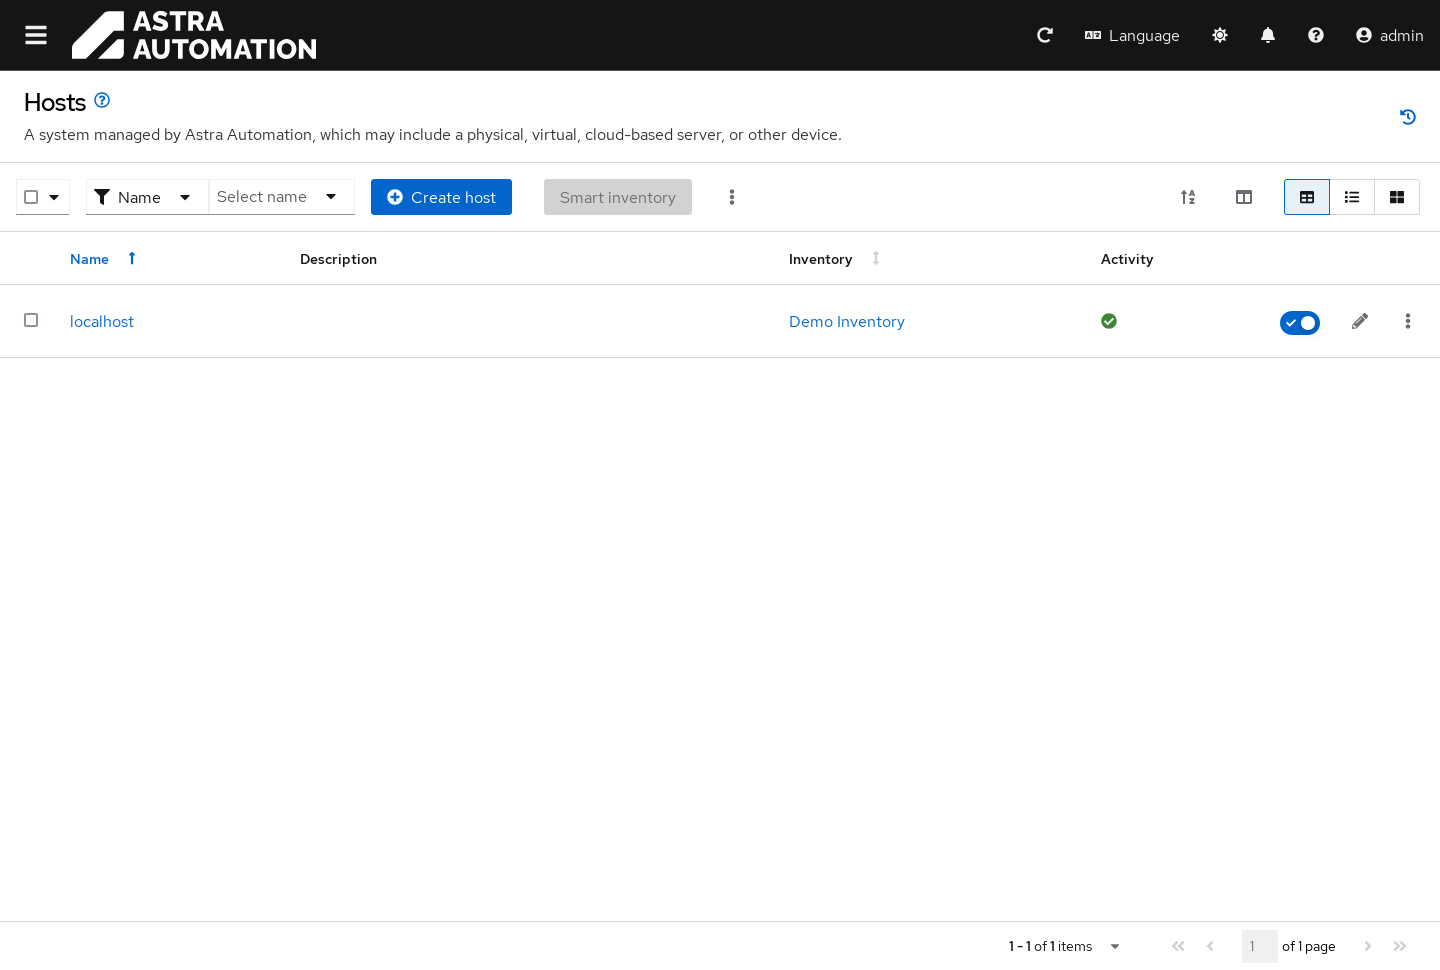Open the hamburger navigation menu

(x=36, y=35)
